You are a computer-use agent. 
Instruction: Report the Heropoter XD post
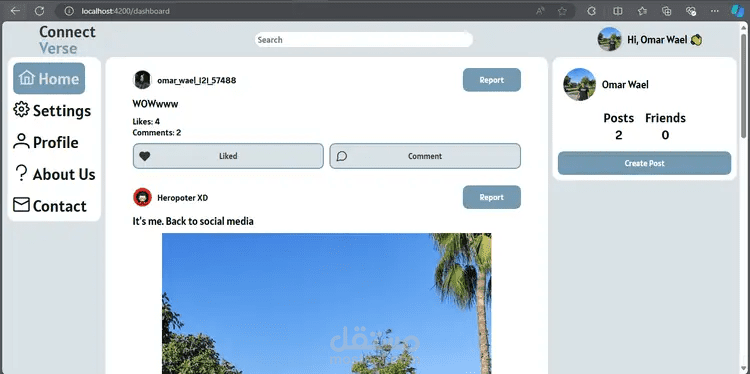pyautogui.click(x=492, y=197)
